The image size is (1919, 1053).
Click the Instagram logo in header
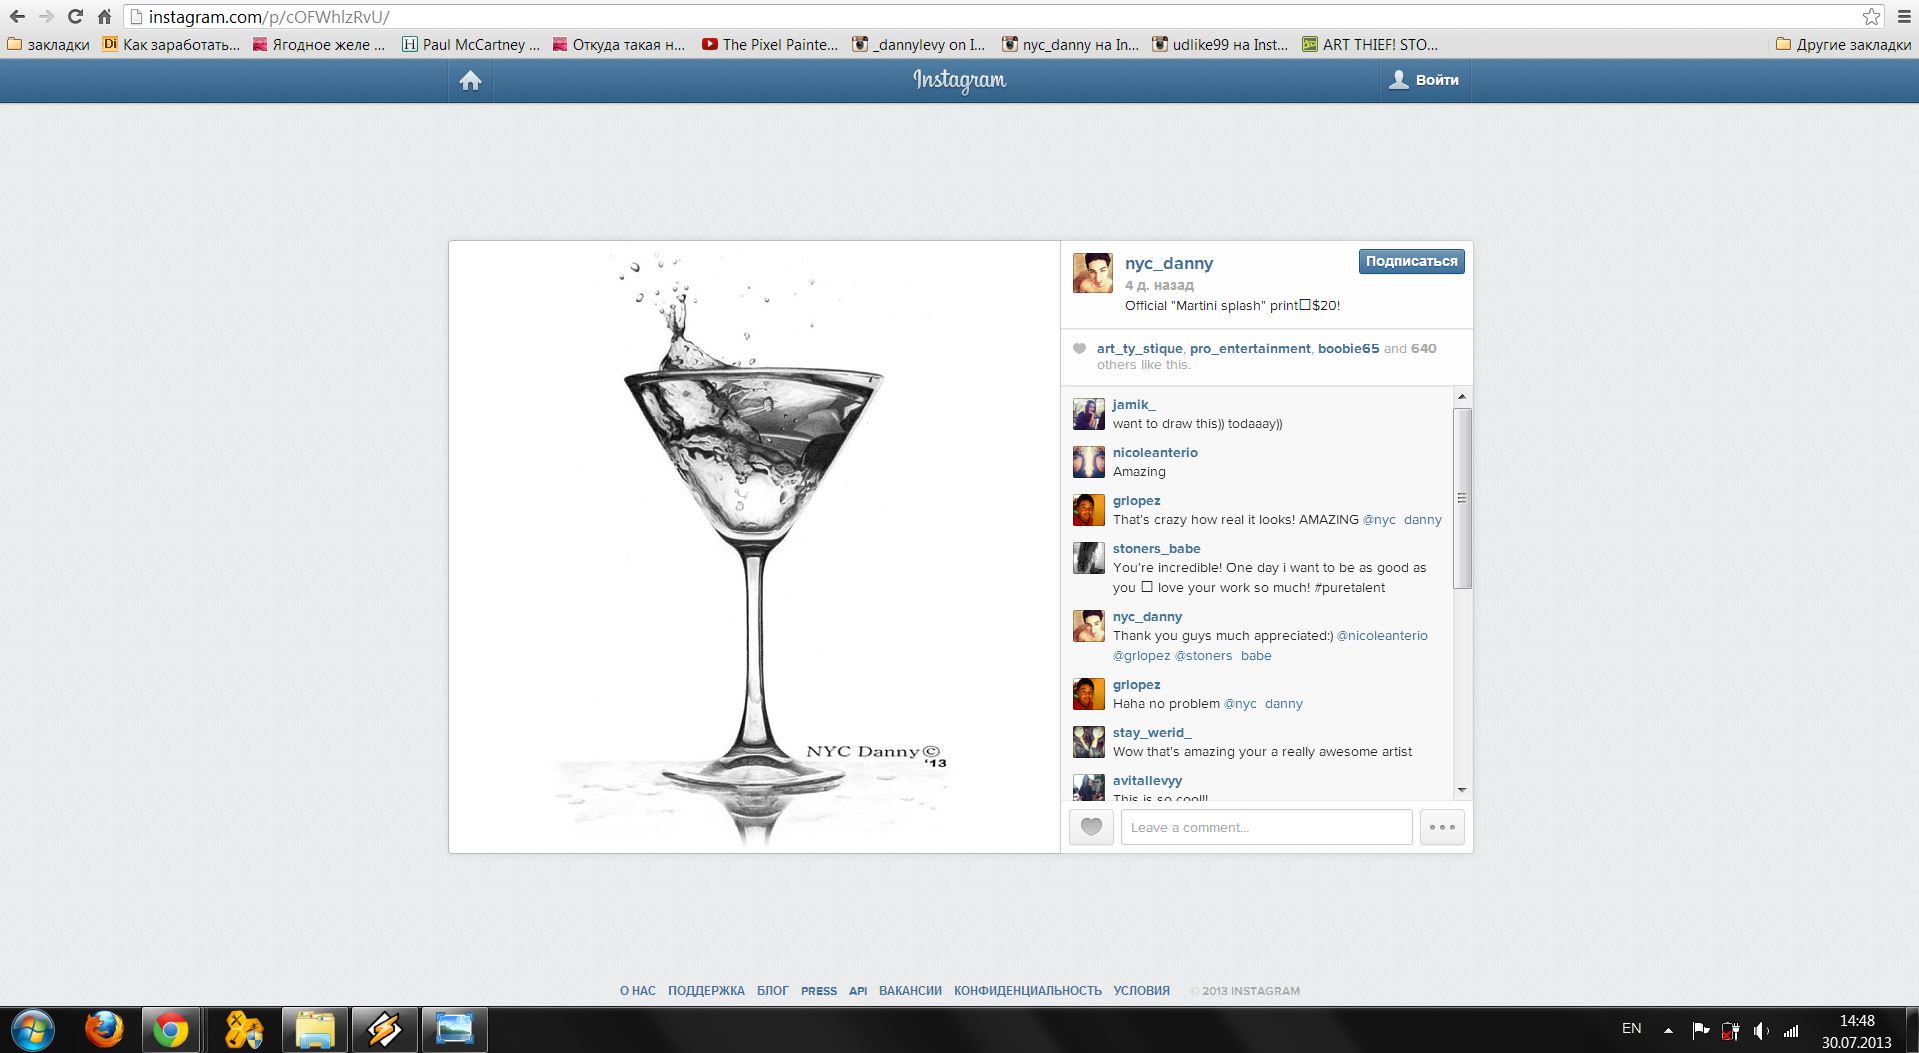click(x=959, y=80)
